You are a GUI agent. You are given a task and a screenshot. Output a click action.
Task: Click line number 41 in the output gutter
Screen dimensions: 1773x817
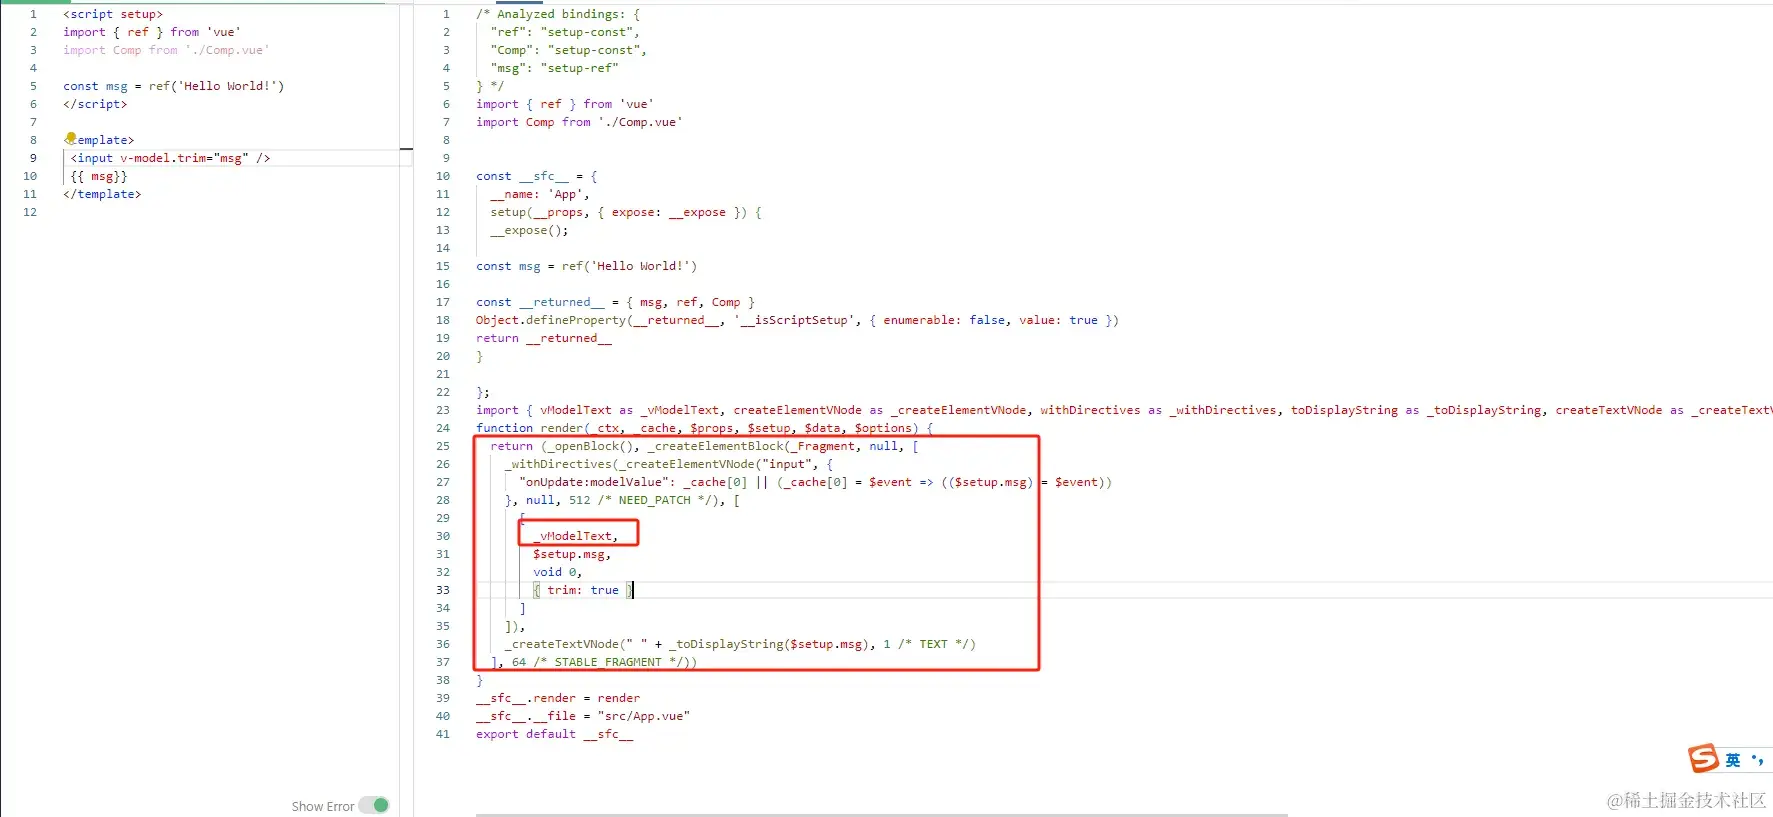443,734
